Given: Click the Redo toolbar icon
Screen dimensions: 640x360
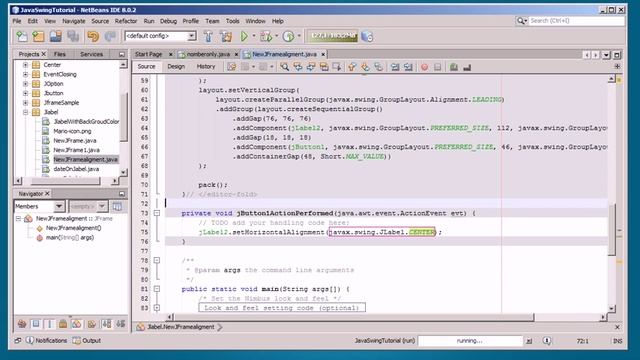Looking at the screenshot, I should [x=110, y=36].
